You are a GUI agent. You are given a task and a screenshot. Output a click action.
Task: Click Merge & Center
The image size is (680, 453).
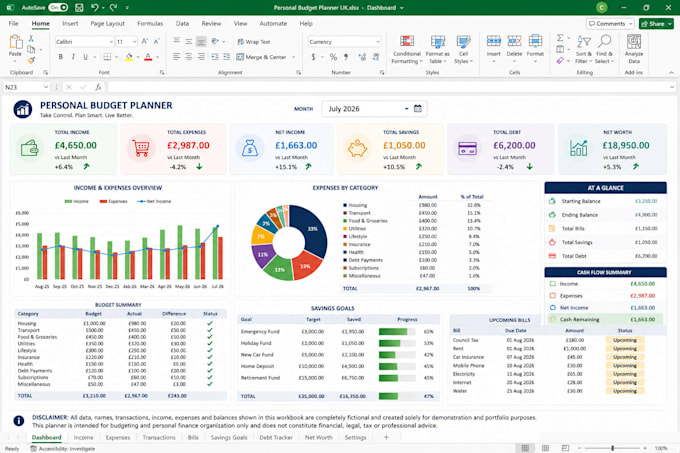[262, 57]
